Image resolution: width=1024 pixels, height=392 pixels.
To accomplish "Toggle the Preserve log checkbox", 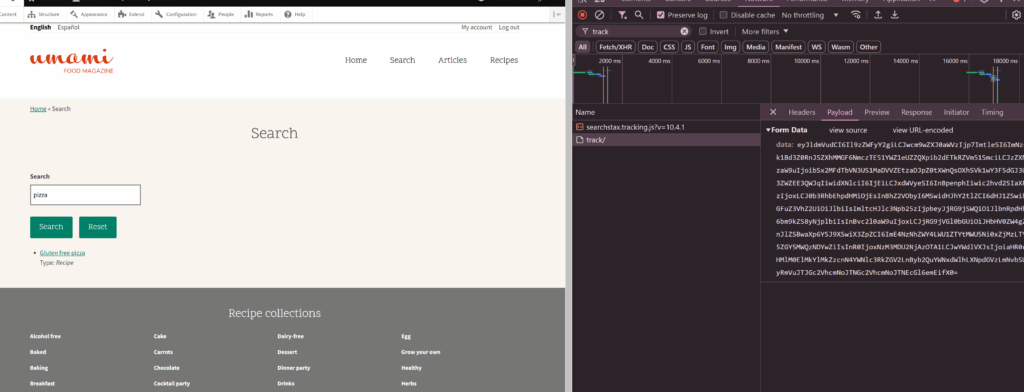I will tap(661, 15).
